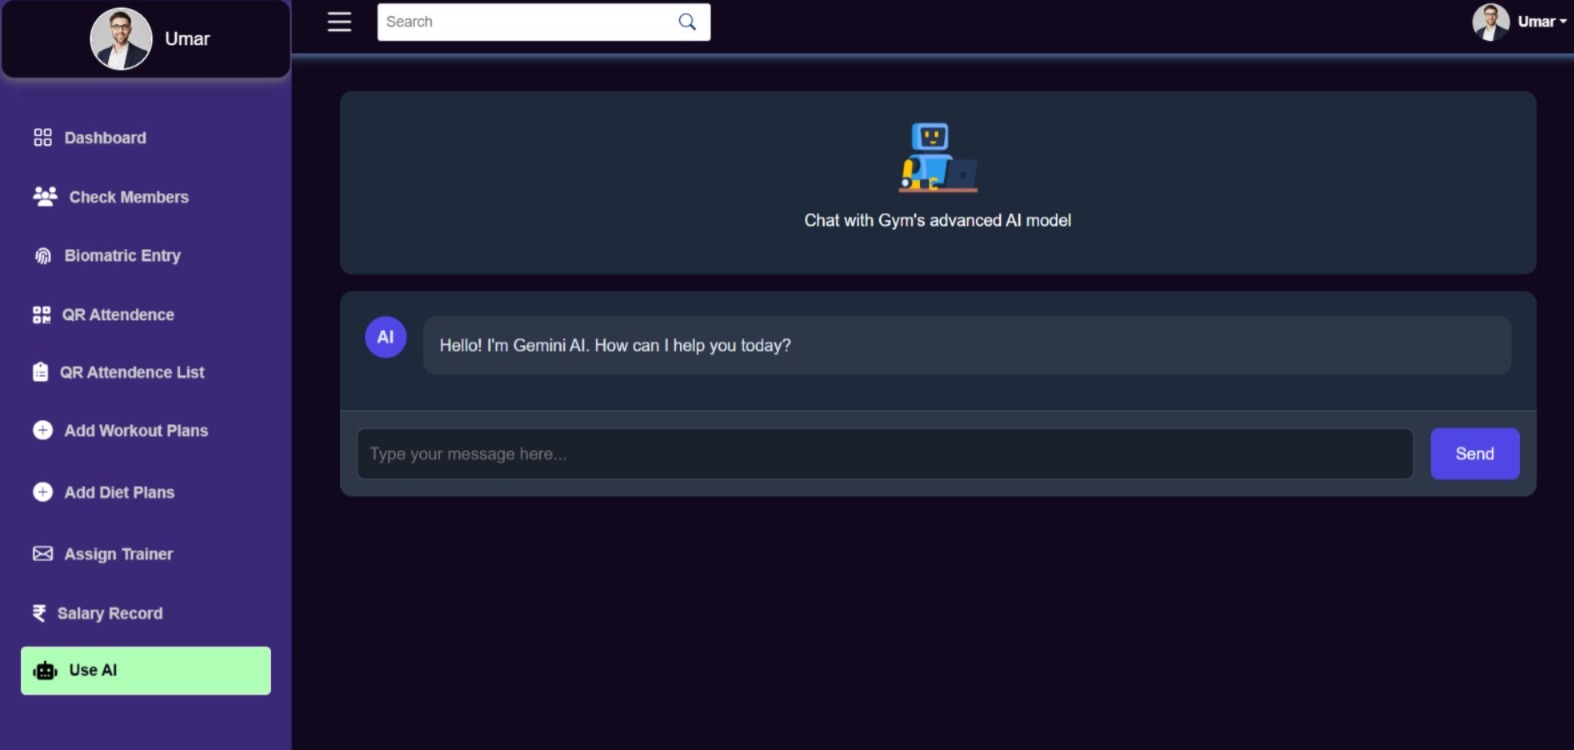The image size is (1574, 750).
Task: Click the AI avatar badge in chat
Action: (x=385, y=338)
